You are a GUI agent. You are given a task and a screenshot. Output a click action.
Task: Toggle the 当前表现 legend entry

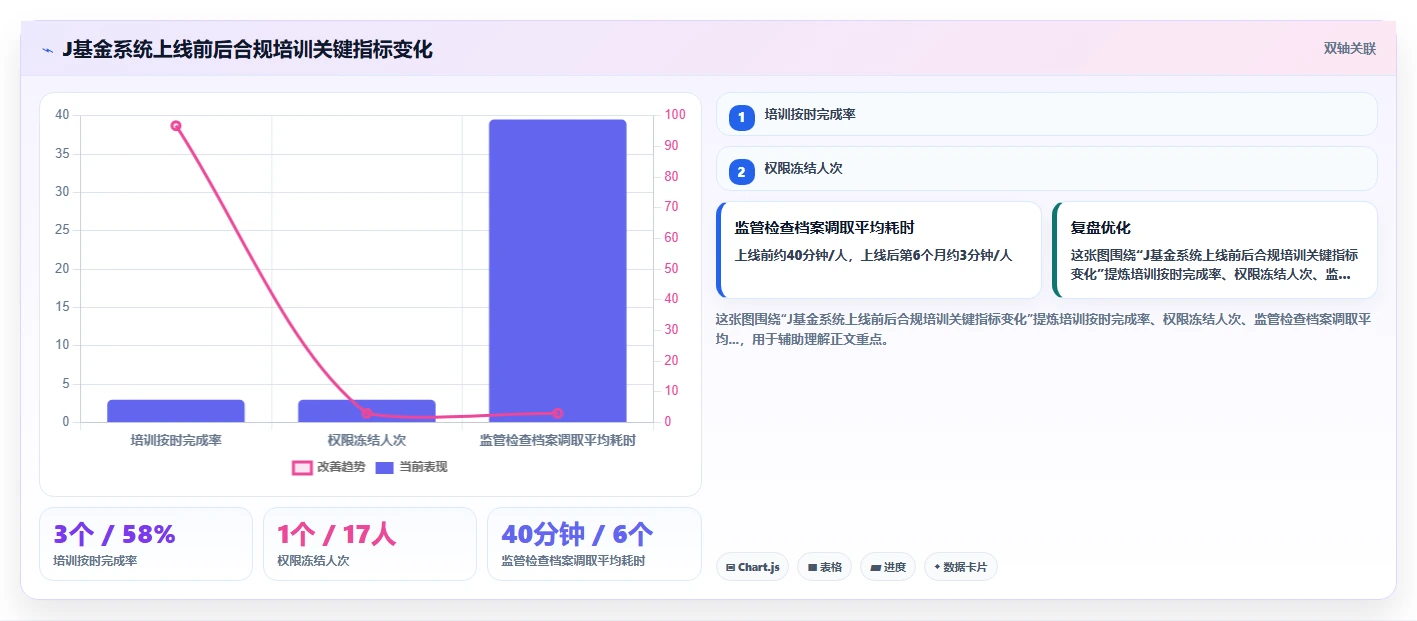411,467
